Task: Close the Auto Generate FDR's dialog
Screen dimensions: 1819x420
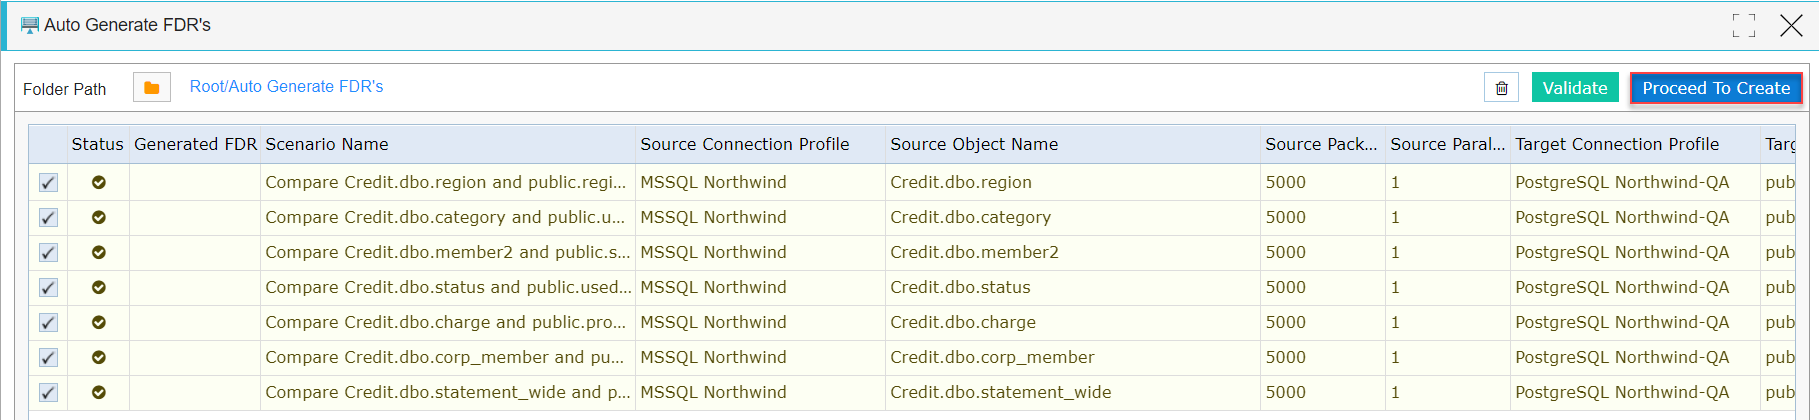Action: click(1791, 26)
